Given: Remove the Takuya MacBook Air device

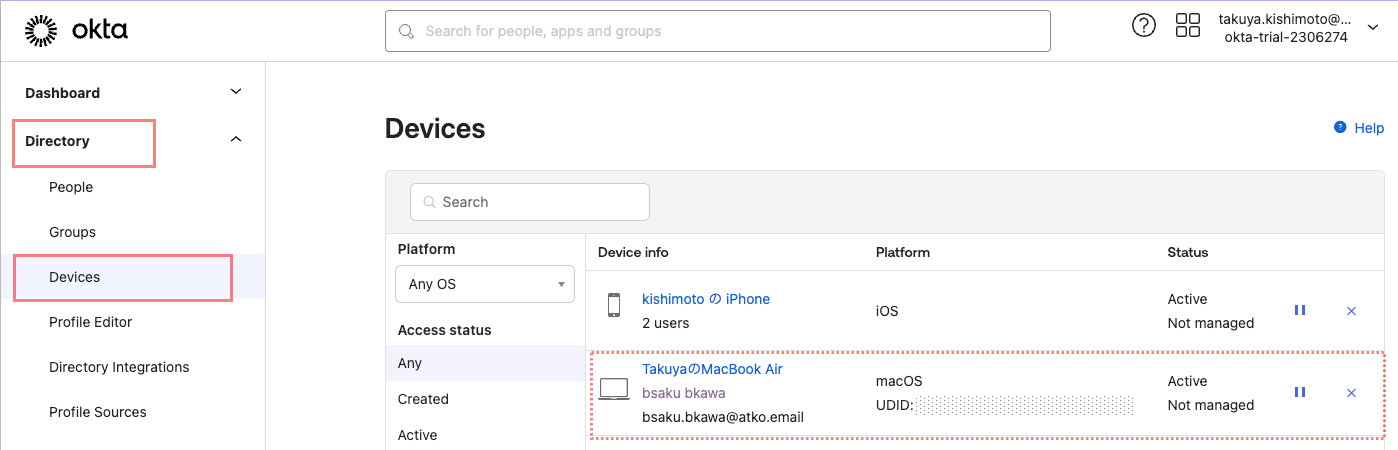Looking at the screenshot, I should 1351,393.
